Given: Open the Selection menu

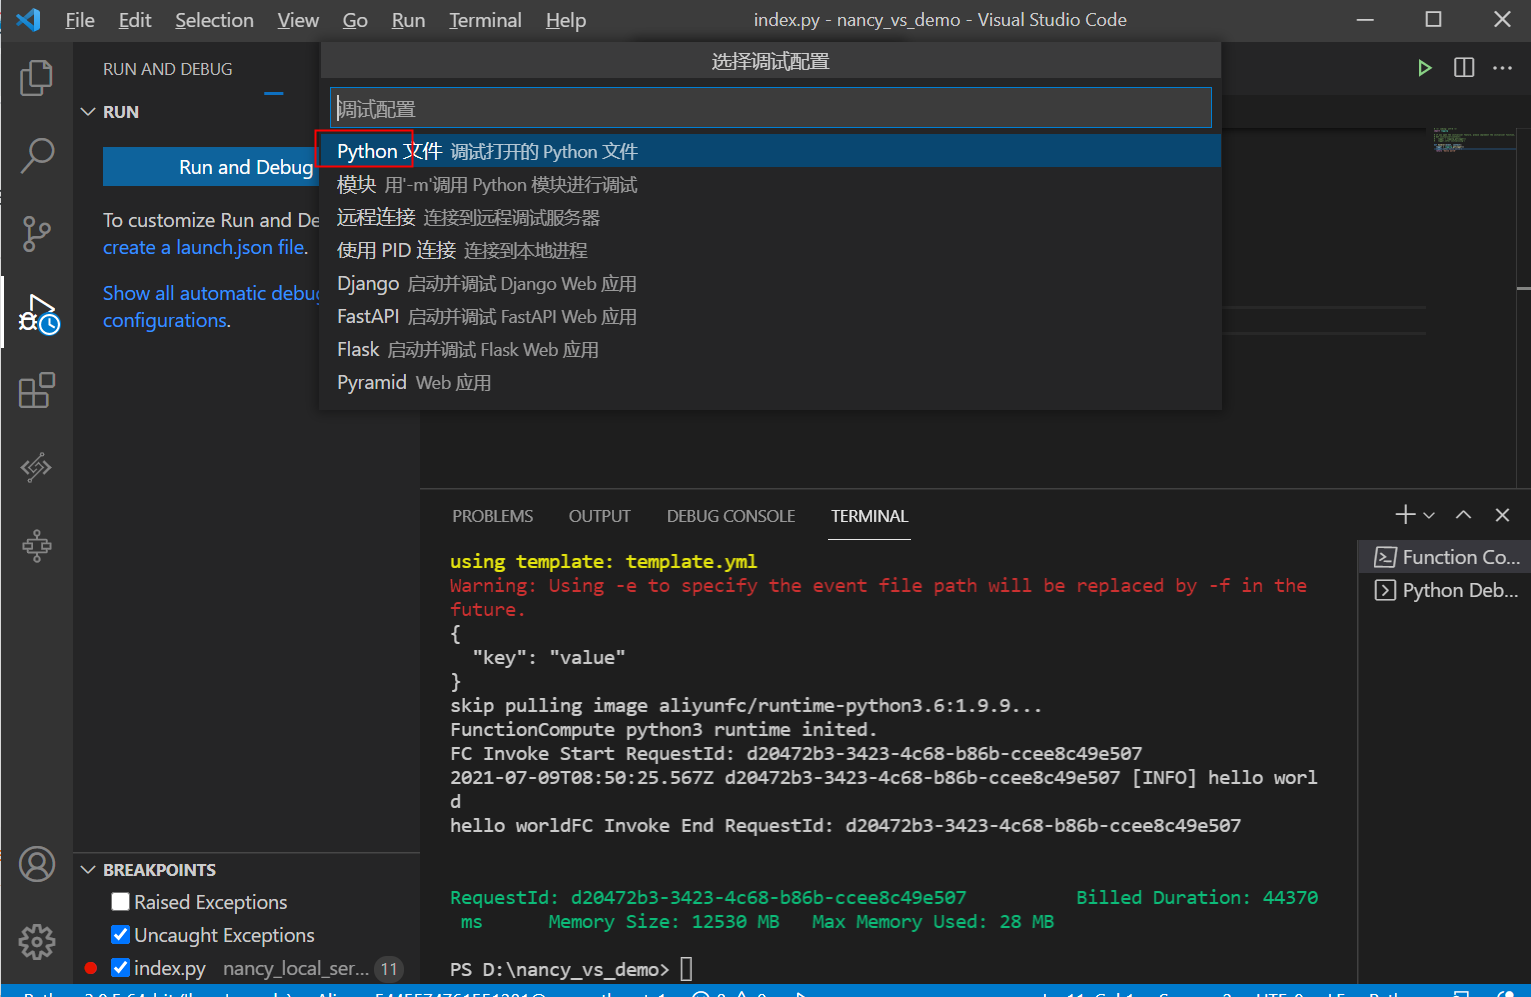Looking at the screenshot, I should tap(214, 20).
